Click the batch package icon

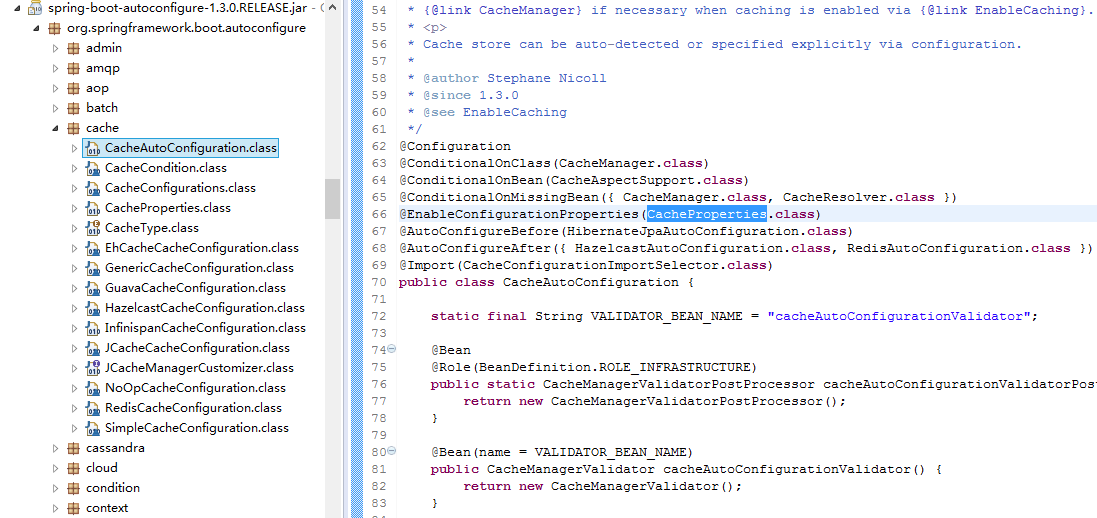tap(73, 108)
